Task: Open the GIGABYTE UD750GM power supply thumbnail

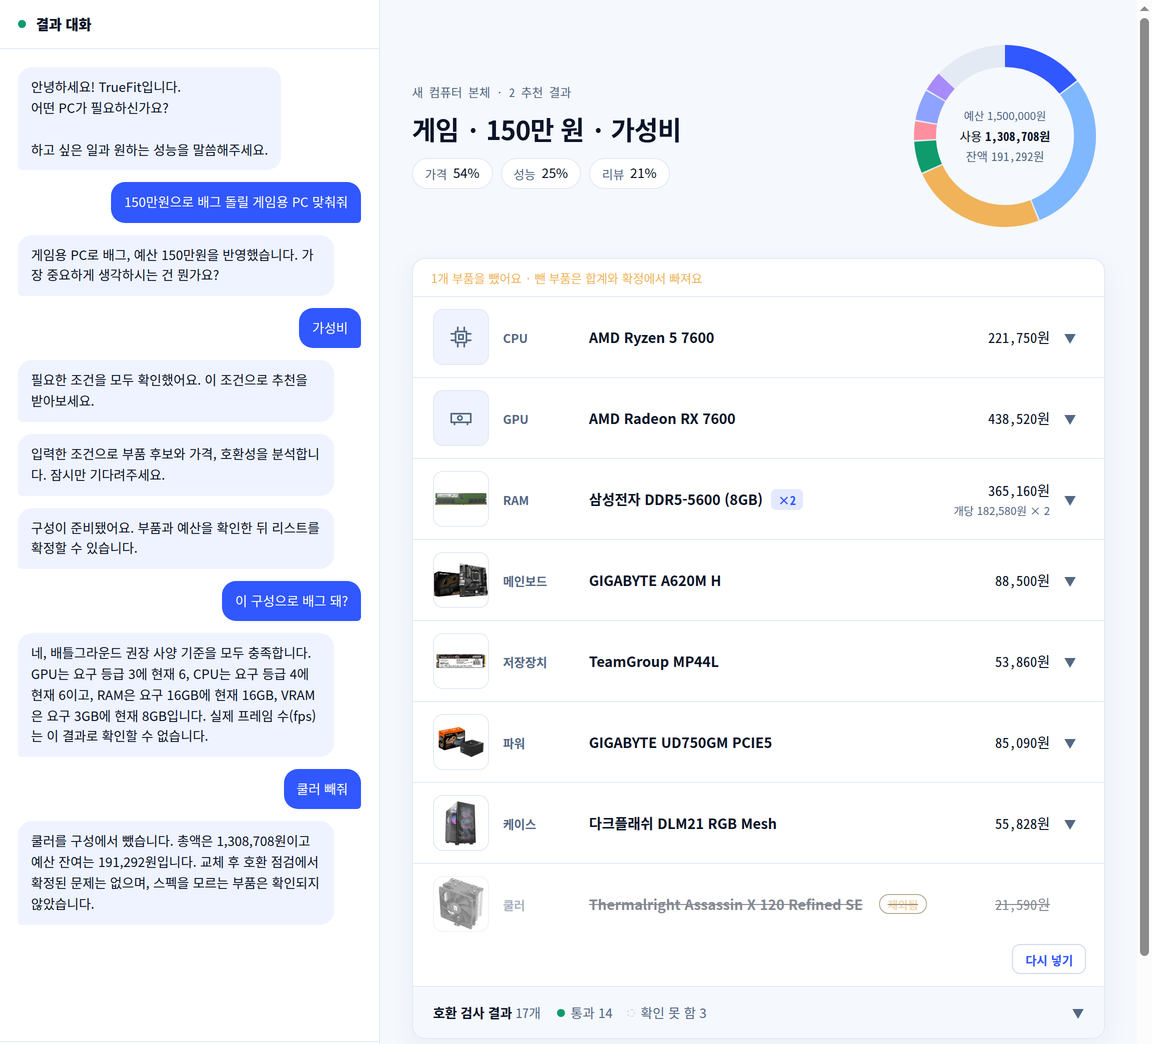Action: click(461, 742)
